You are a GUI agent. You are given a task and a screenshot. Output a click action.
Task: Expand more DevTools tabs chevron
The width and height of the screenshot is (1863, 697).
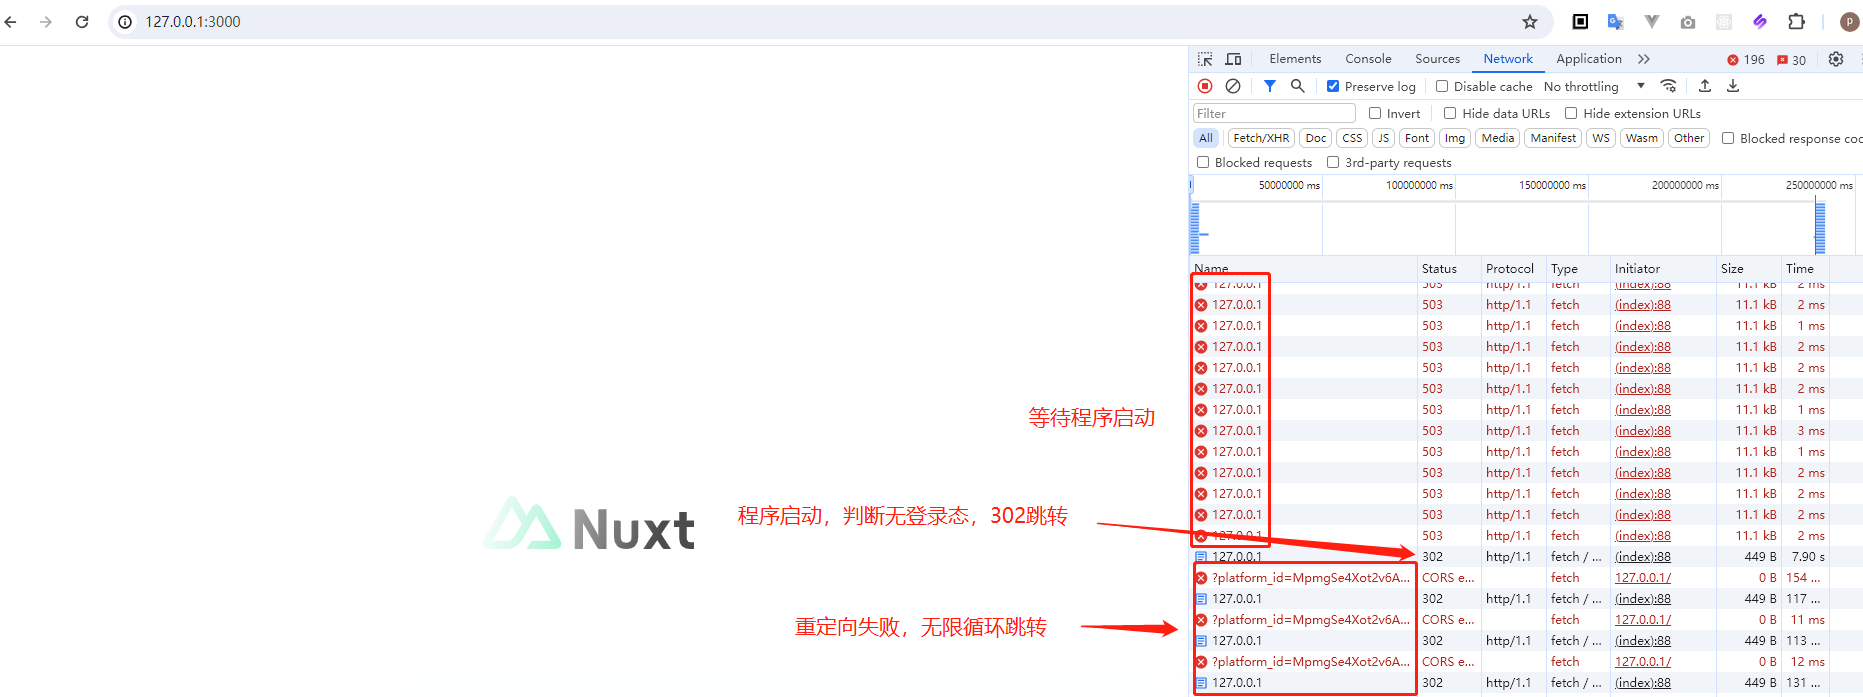pos(1644,59)
